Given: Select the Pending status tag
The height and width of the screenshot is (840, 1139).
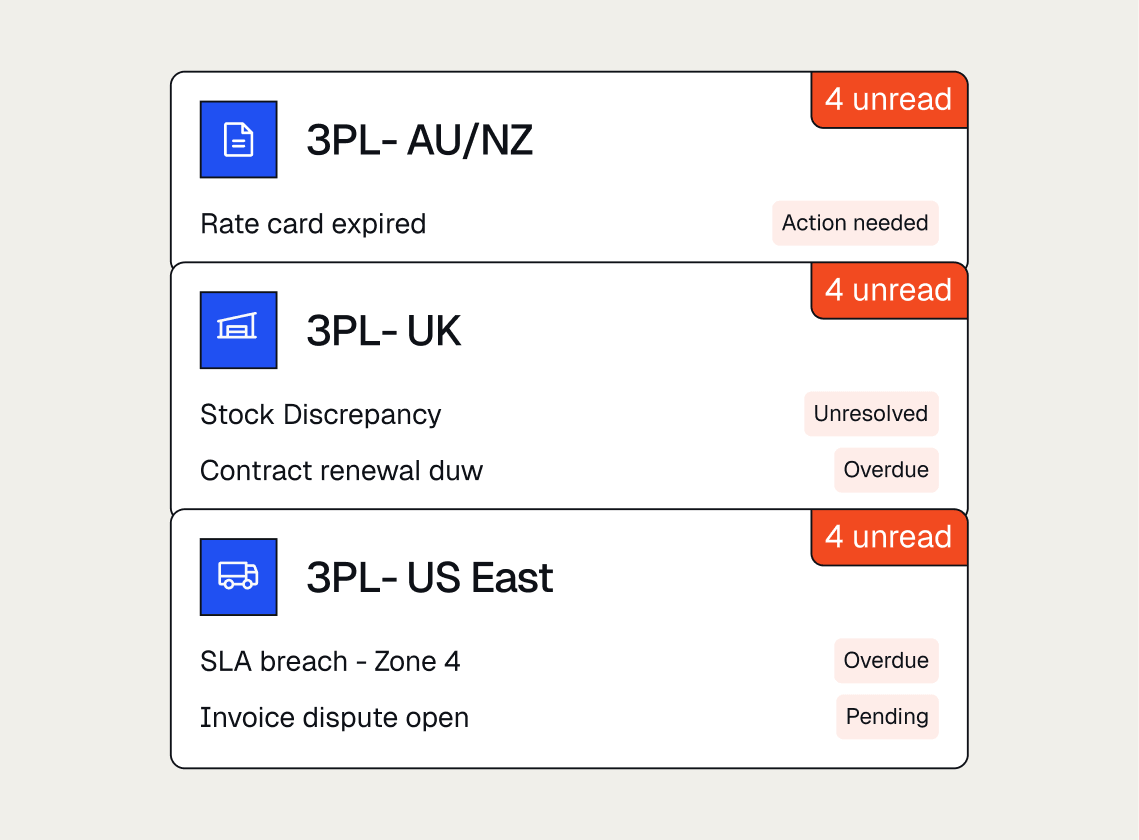Looking at the screenshot, I should 887,717.
